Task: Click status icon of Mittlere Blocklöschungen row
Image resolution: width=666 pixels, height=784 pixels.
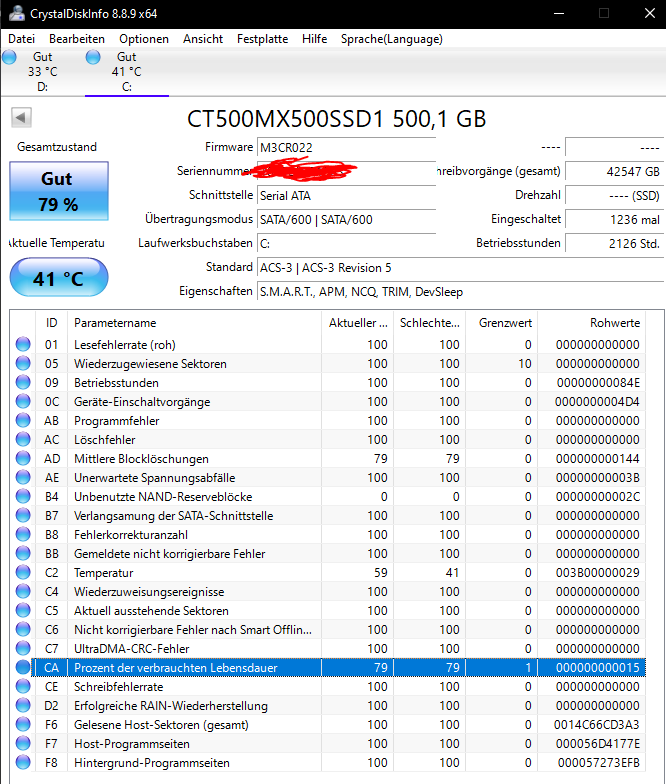Action: point(23,458)
